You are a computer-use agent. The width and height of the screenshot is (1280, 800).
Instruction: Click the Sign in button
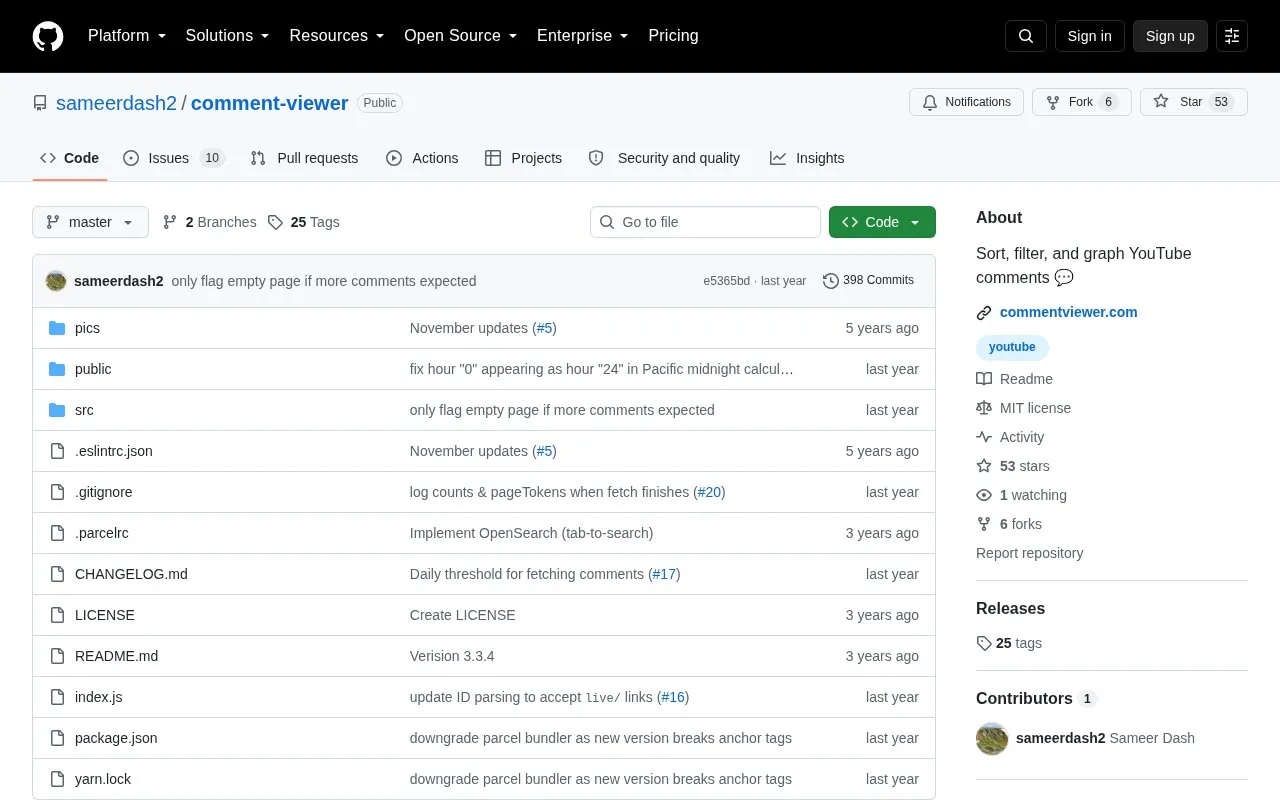pyautogui.click(x=1089, y=36)
